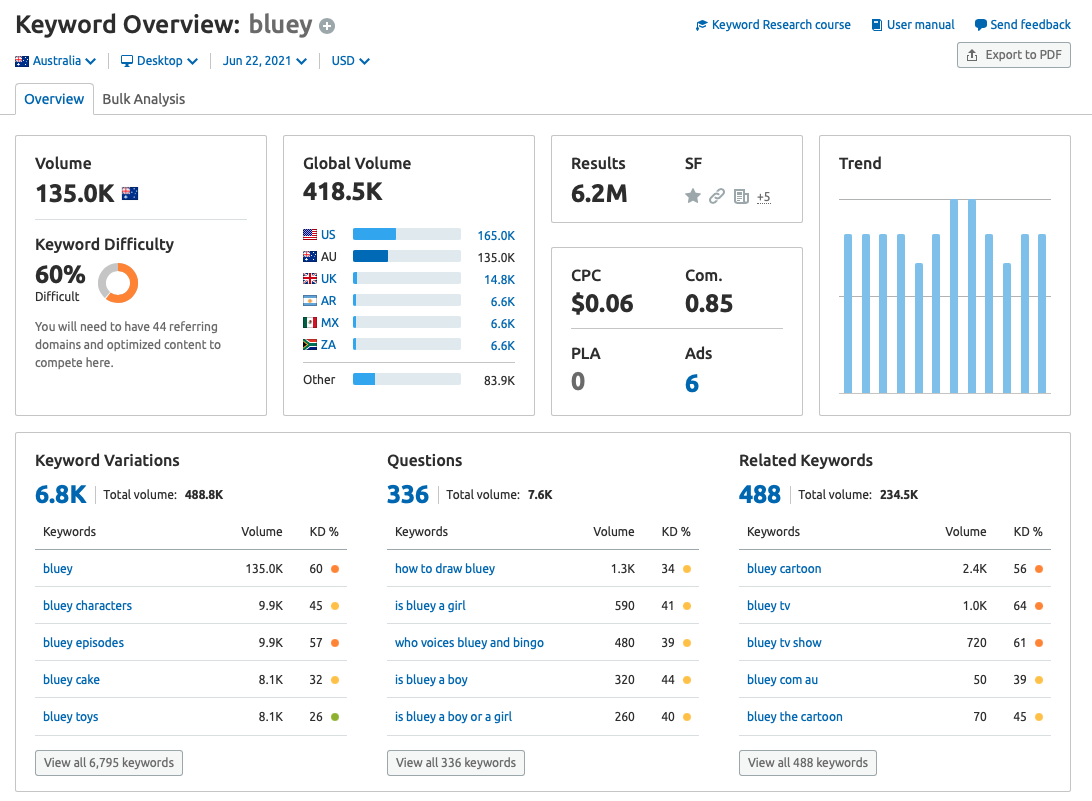The height and width of the screenshot is (801, 1092).
Task: Export the report to PDF
Action: point(1014,55)
